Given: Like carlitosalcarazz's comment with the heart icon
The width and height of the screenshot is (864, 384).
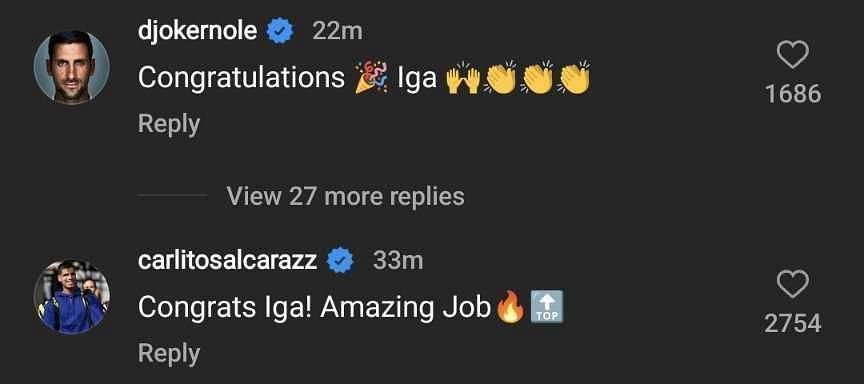Looking at the screenshot, I should [x=792, y=284].
